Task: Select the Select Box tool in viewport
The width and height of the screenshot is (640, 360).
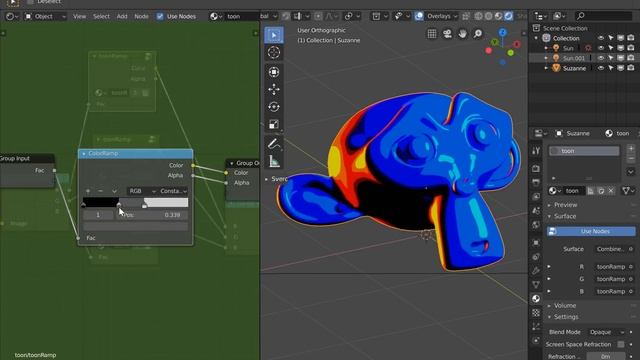Action: tap(274, 36)
